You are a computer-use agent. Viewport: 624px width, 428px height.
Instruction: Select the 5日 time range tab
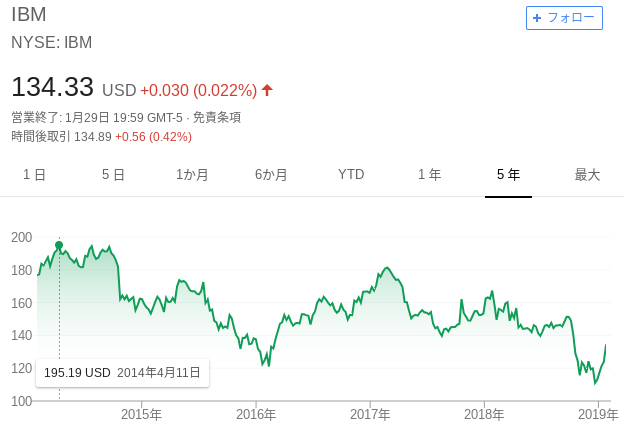pyautogui.click(x=113, y=174)
